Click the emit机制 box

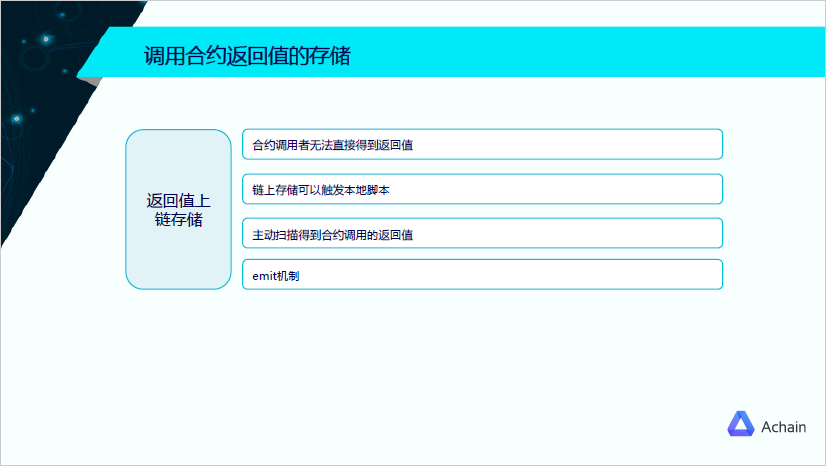(482, 274)
